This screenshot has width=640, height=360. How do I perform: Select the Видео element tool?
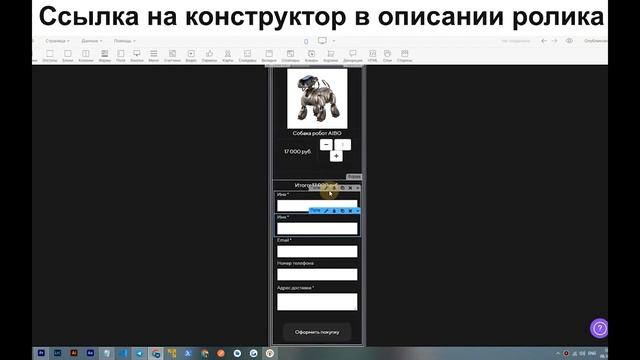(x=191, y=56)
